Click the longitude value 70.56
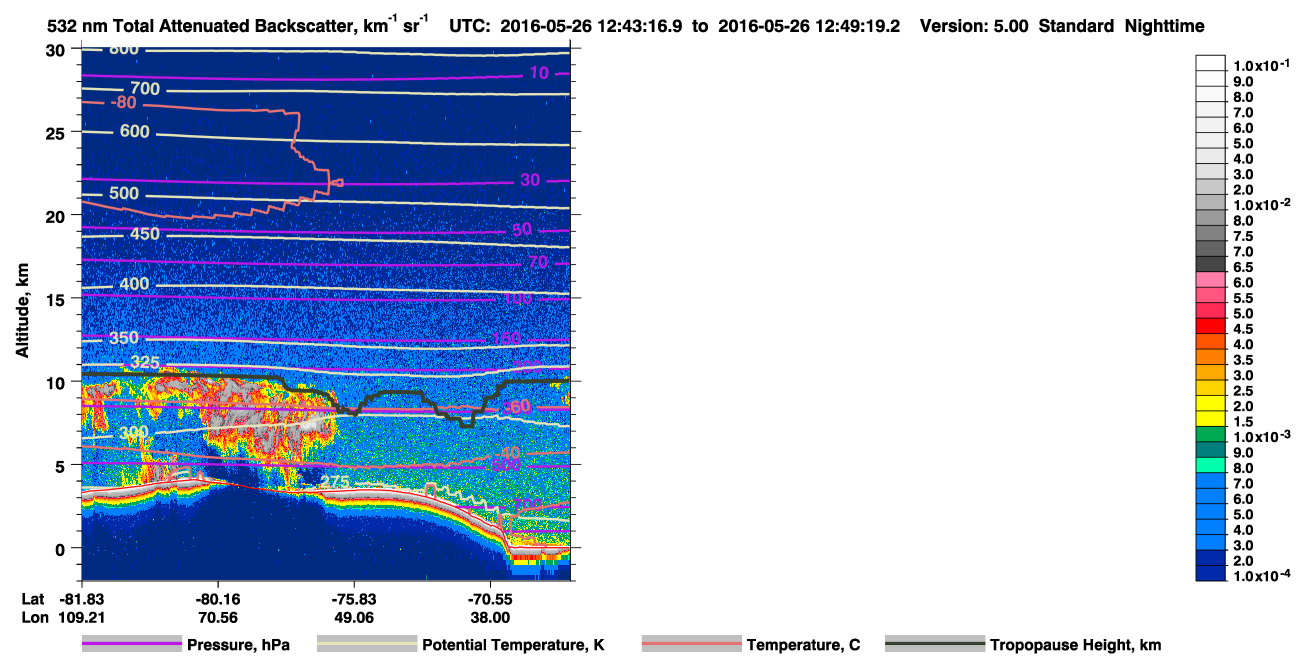 click(218, 618)
